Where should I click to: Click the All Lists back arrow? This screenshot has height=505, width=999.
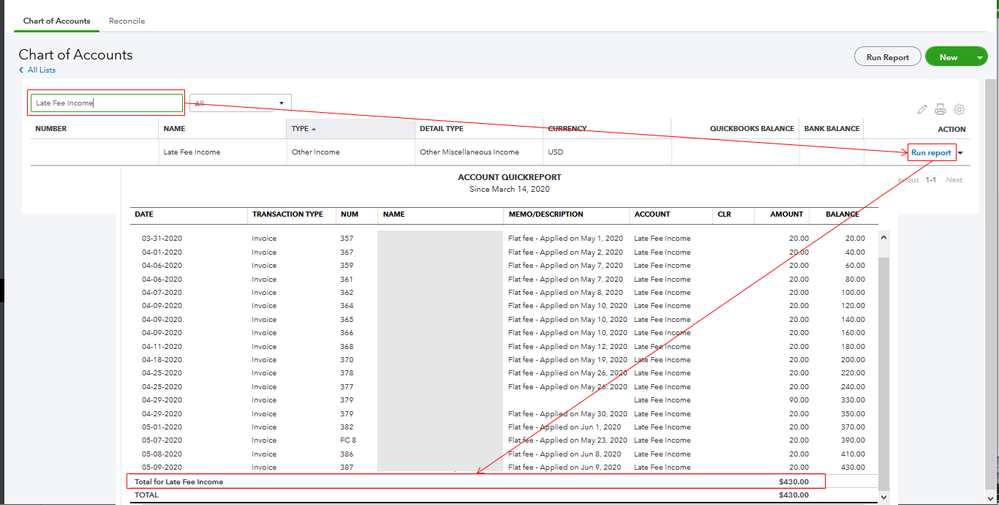point(21,70)
